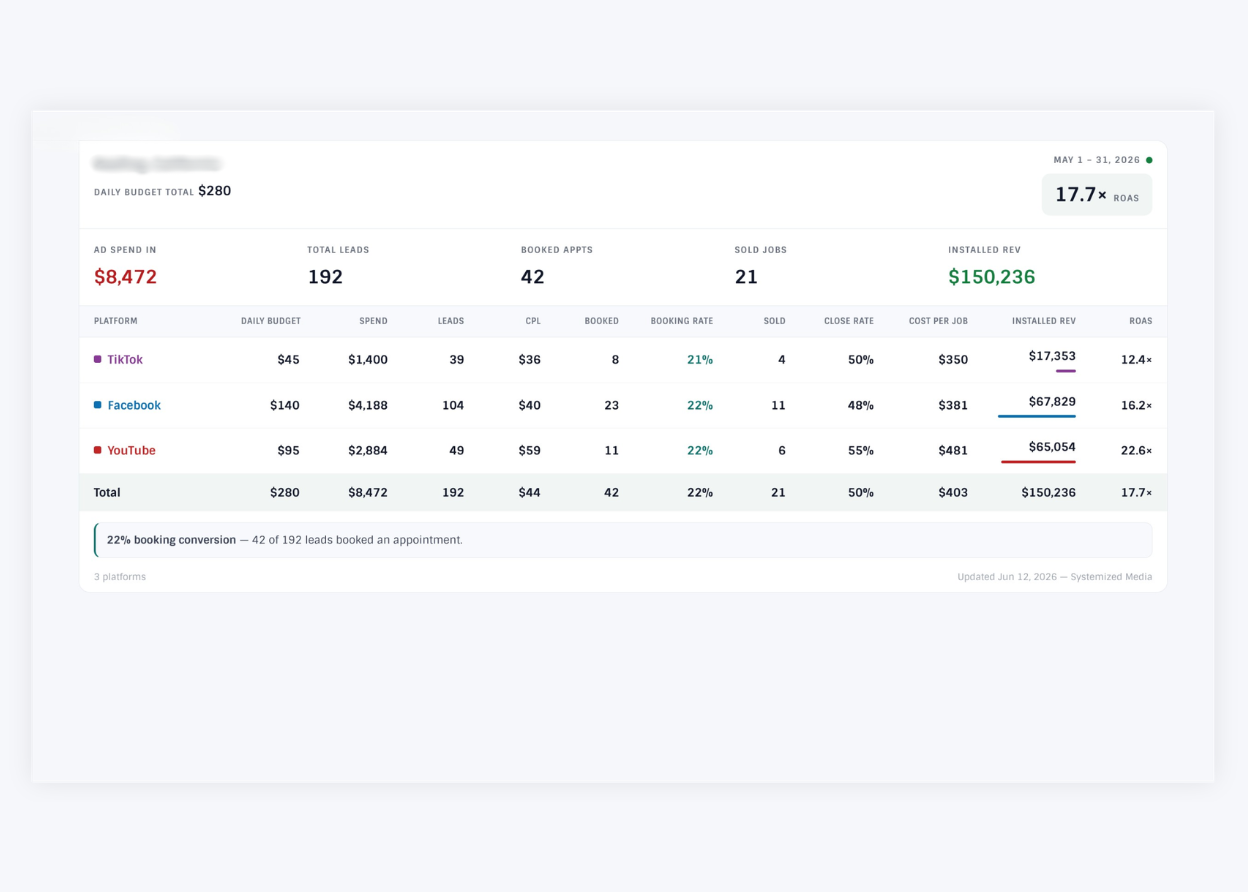1248x892 pixels.
Task: Click Facebook's $40 CPL cell
Action: coord(530,405)
